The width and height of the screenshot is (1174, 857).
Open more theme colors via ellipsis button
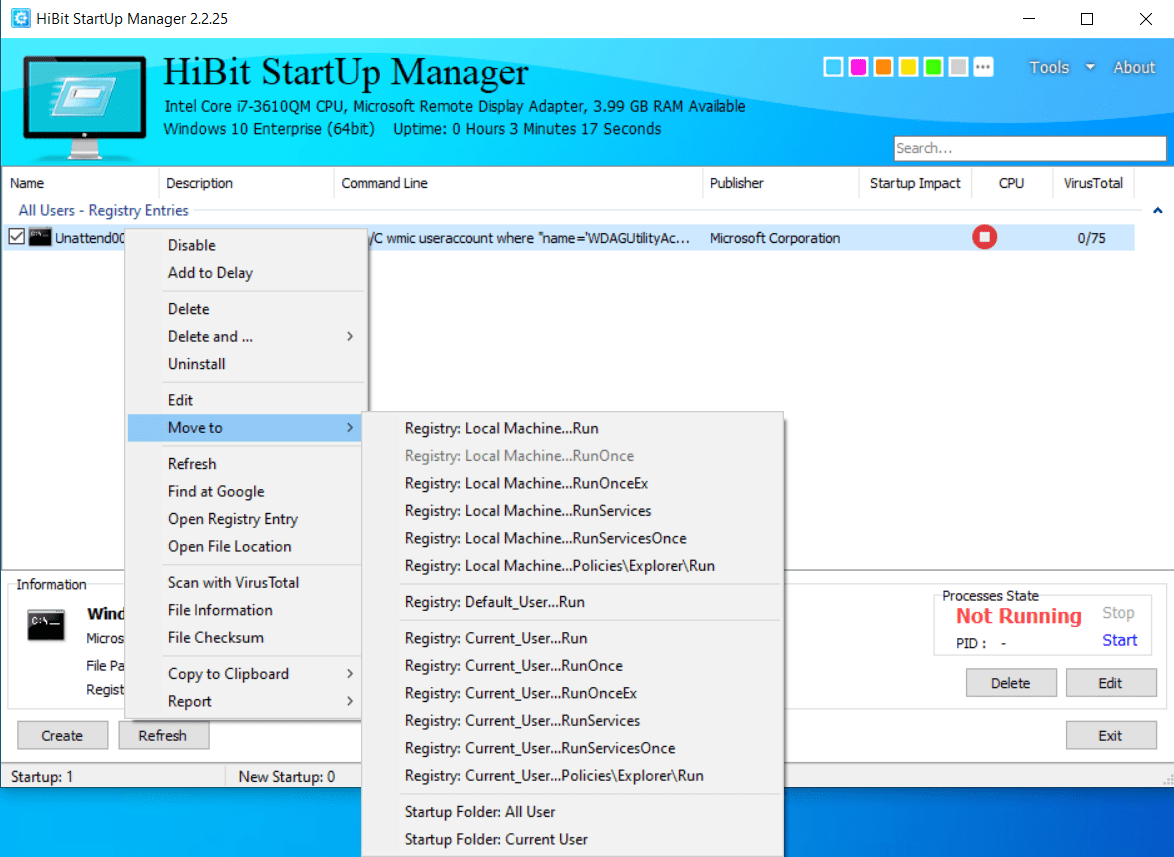[x=983, y=67]
